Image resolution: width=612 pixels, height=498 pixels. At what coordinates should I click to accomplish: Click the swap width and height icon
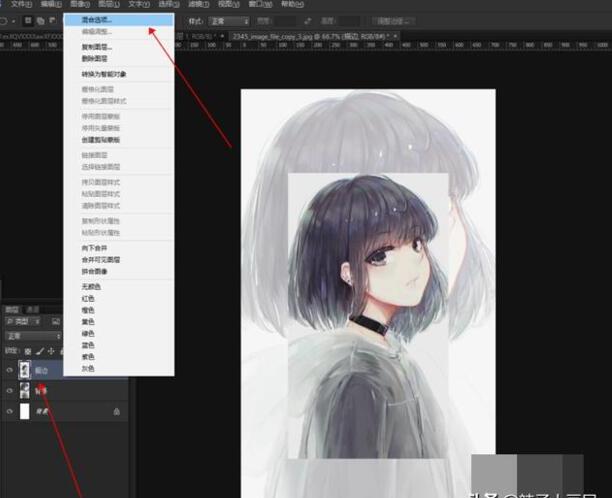coord(308,21)
